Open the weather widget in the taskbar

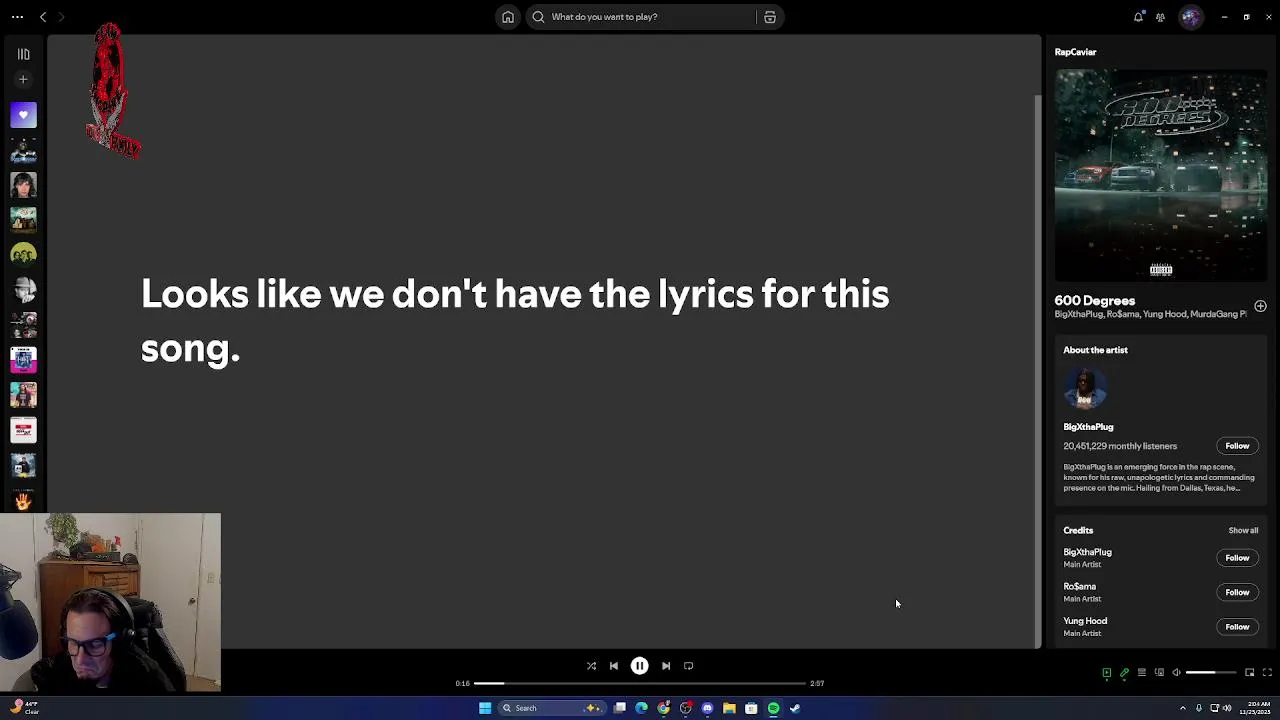(24, 708)
